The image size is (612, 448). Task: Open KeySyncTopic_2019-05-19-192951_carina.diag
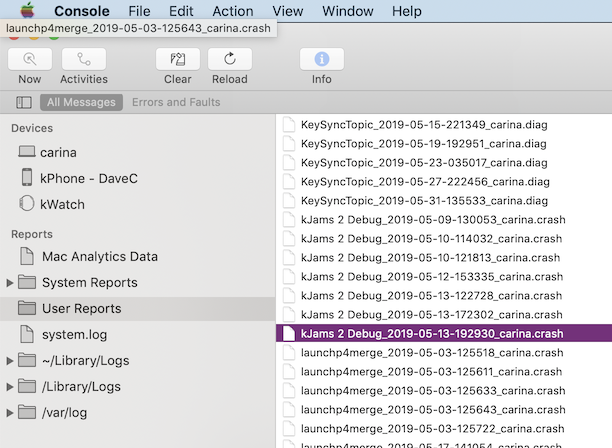423,144
